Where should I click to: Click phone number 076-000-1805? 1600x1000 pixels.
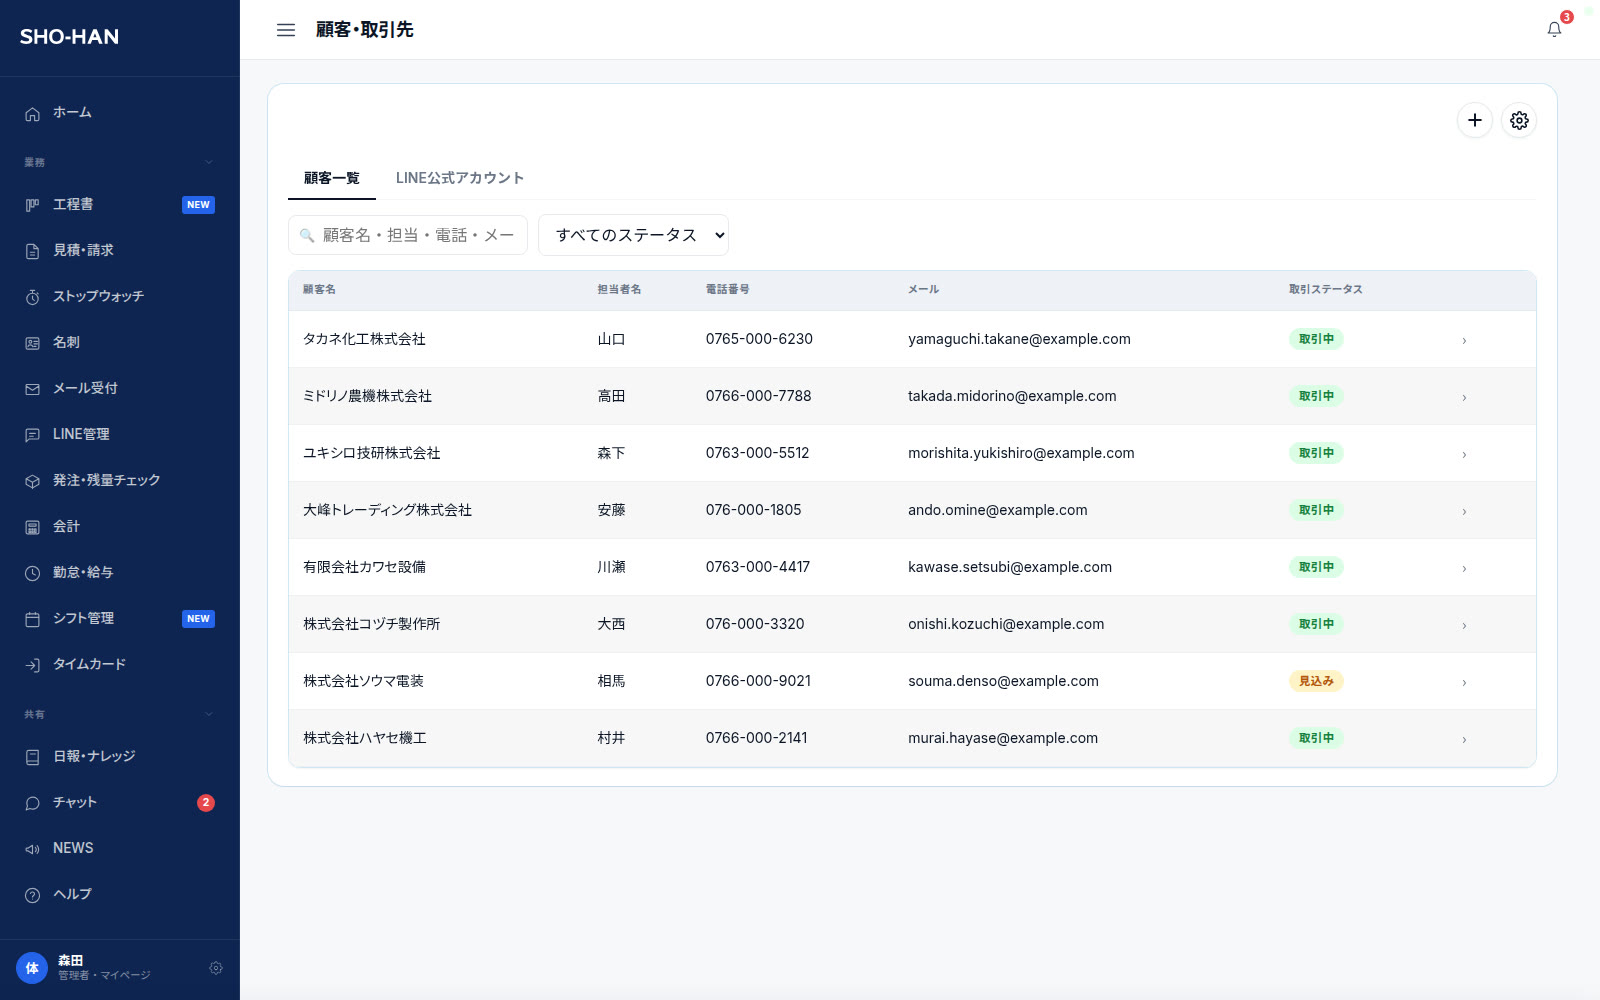click(753, 510)
